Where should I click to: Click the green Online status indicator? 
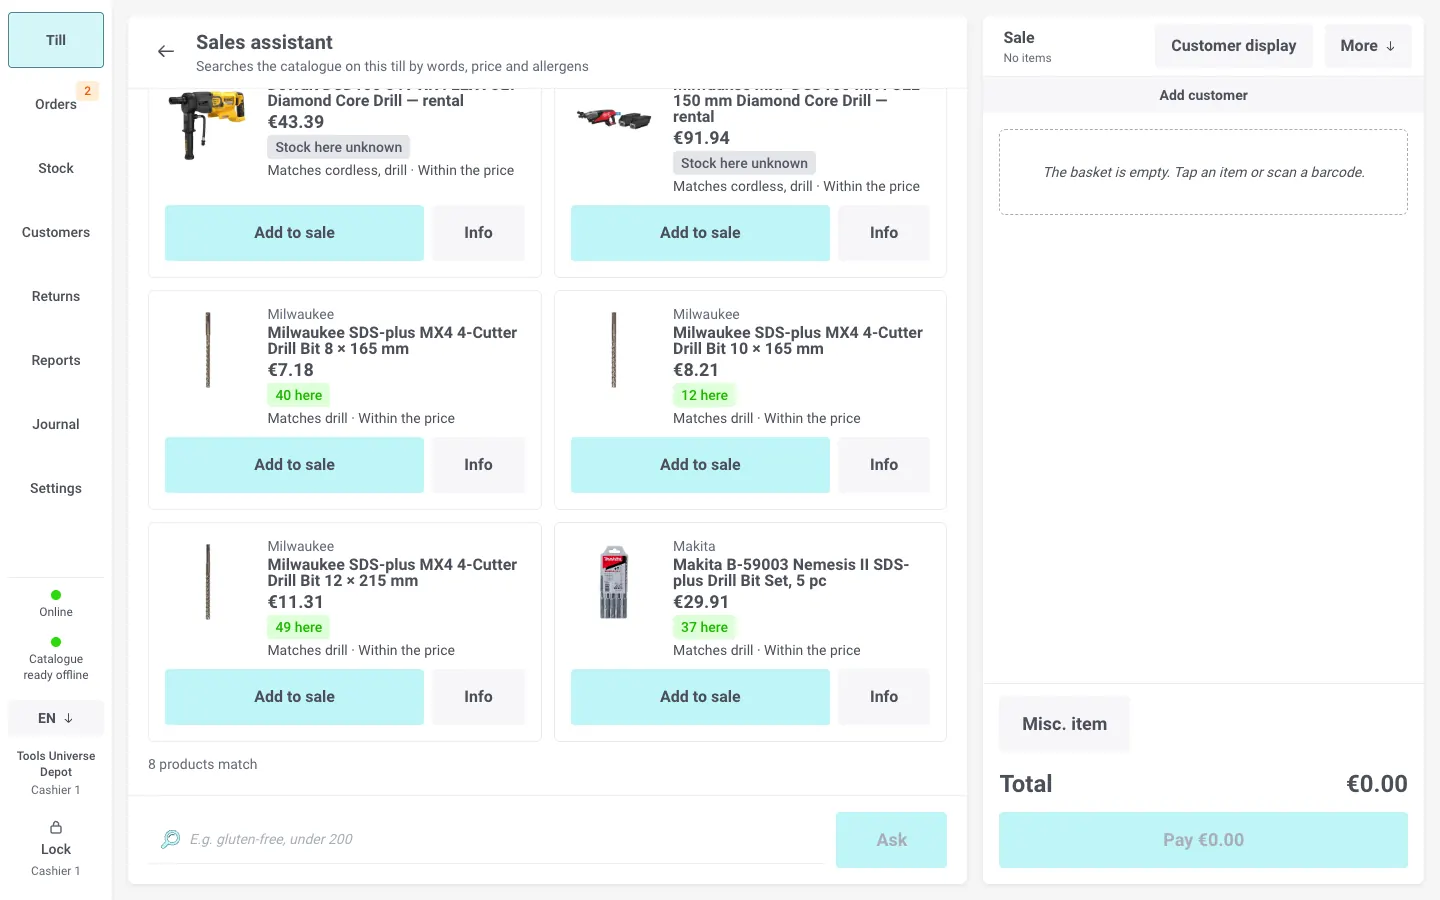tap(56, 595)
